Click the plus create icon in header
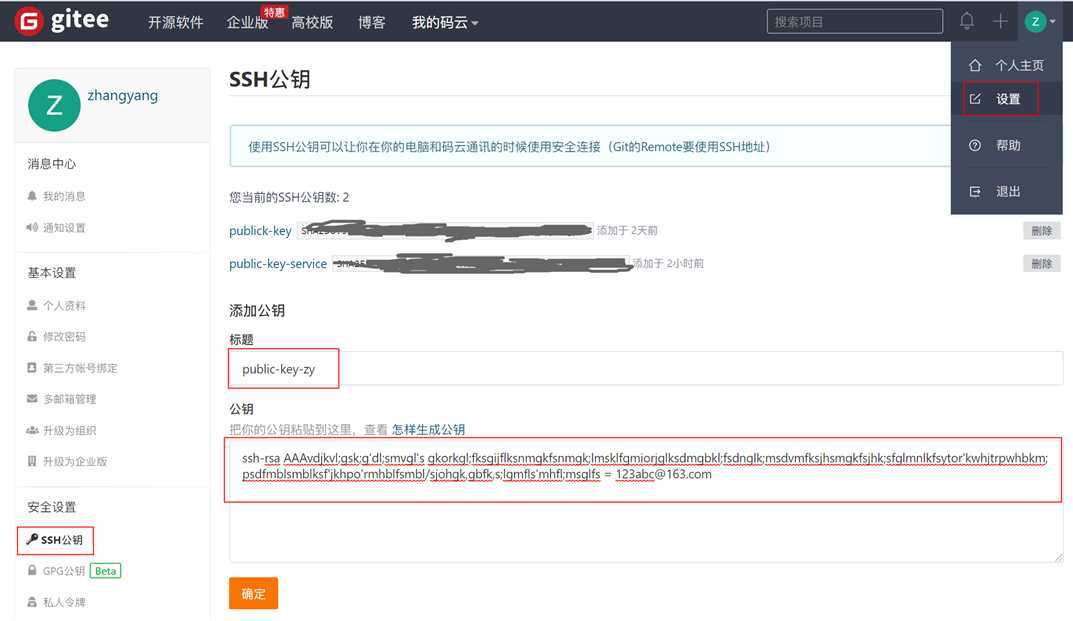 1000,21
